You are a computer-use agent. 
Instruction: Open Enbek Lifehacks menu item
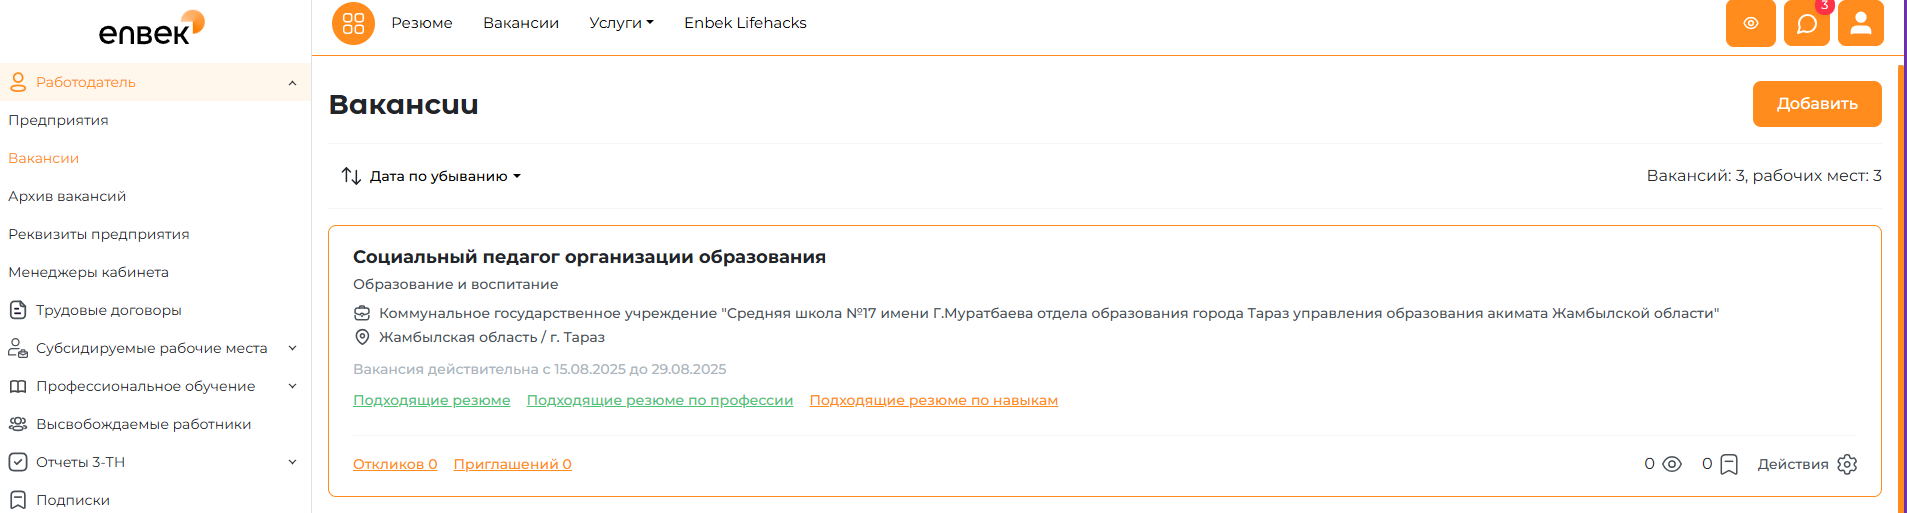pyautogui.click(x=745, y=23)
